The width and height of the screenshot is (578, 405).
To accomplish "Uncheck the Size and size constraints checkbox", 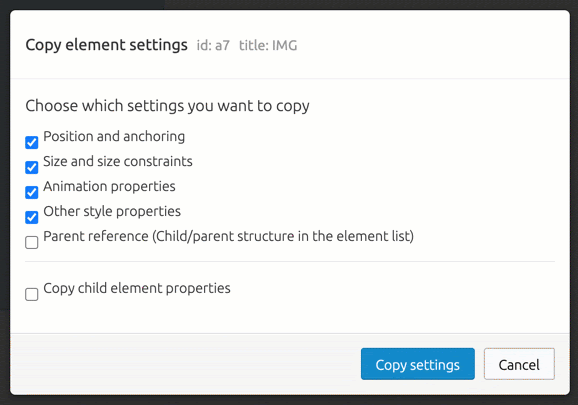I will pyautogui.click(x=32, y=167).
